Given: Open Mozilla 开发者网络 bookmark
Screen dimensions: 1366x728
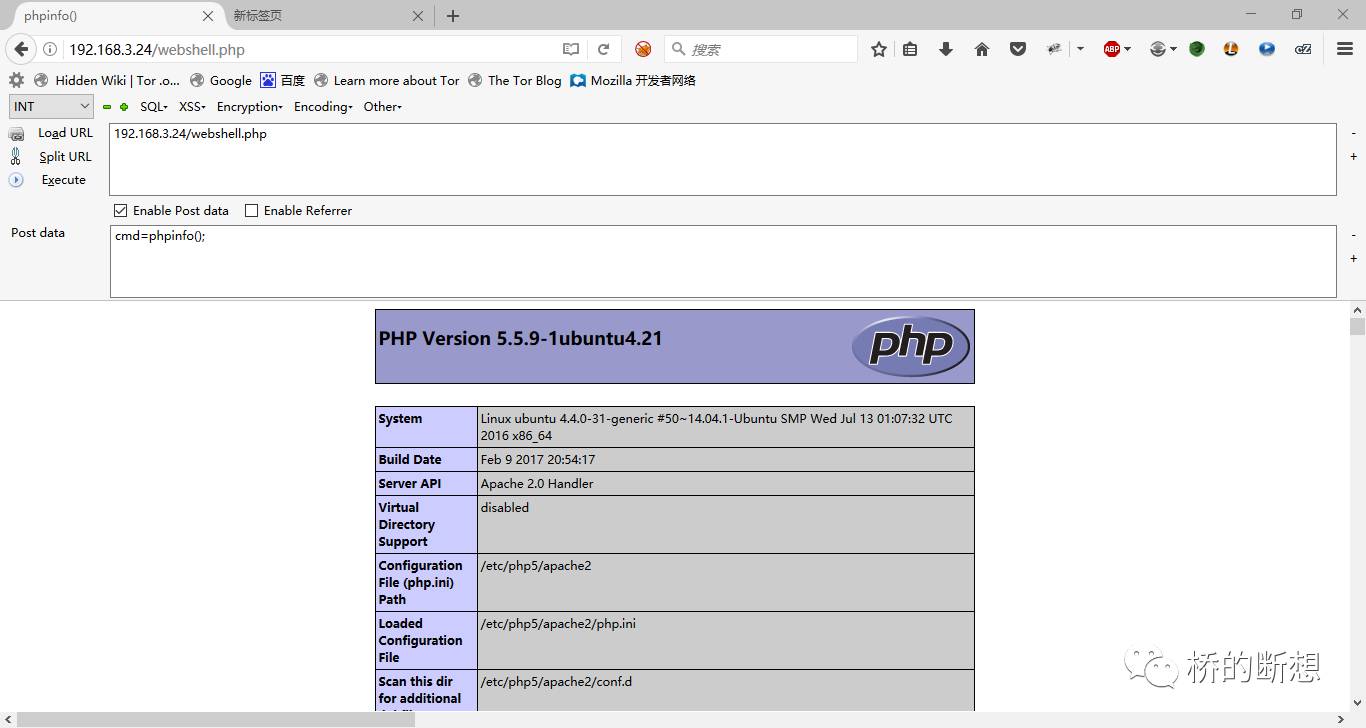Looking at the screenshot, I should coord(633,80).
